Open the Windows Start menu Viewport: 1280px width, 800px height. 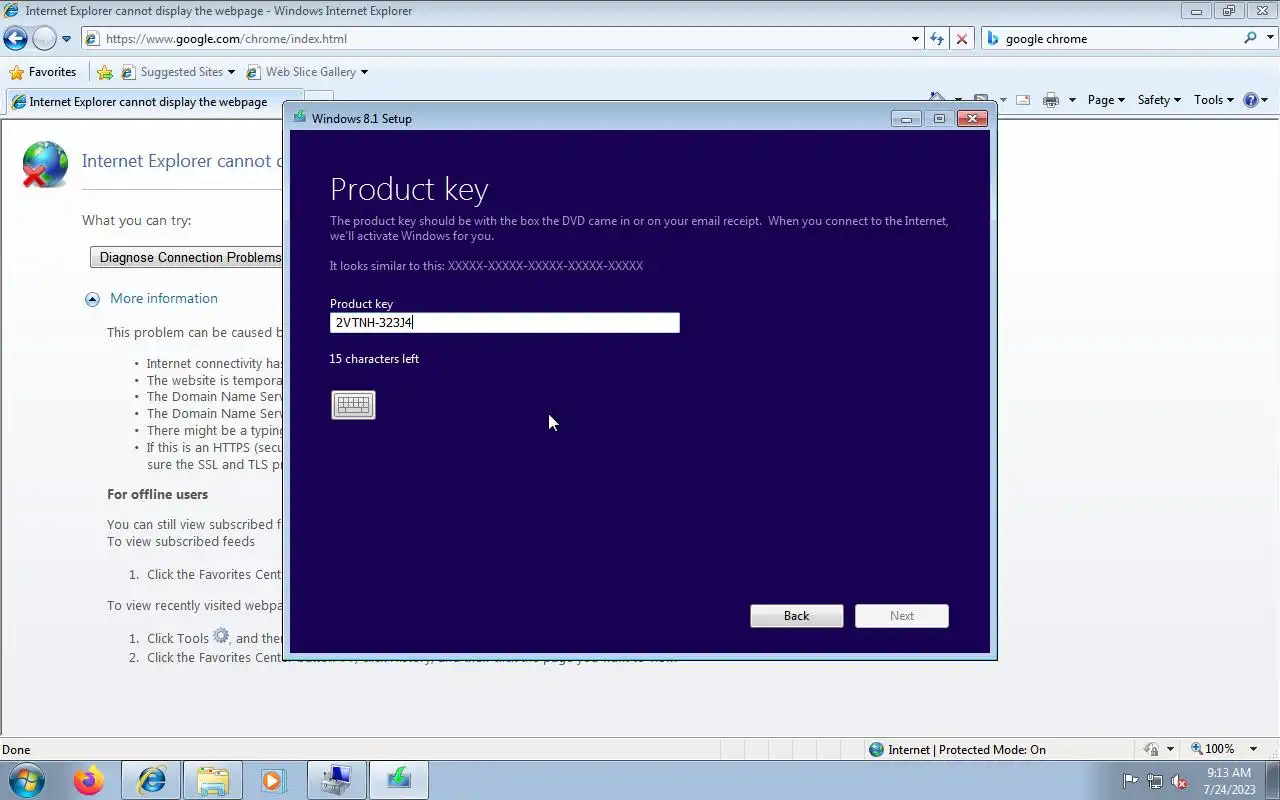27,780
